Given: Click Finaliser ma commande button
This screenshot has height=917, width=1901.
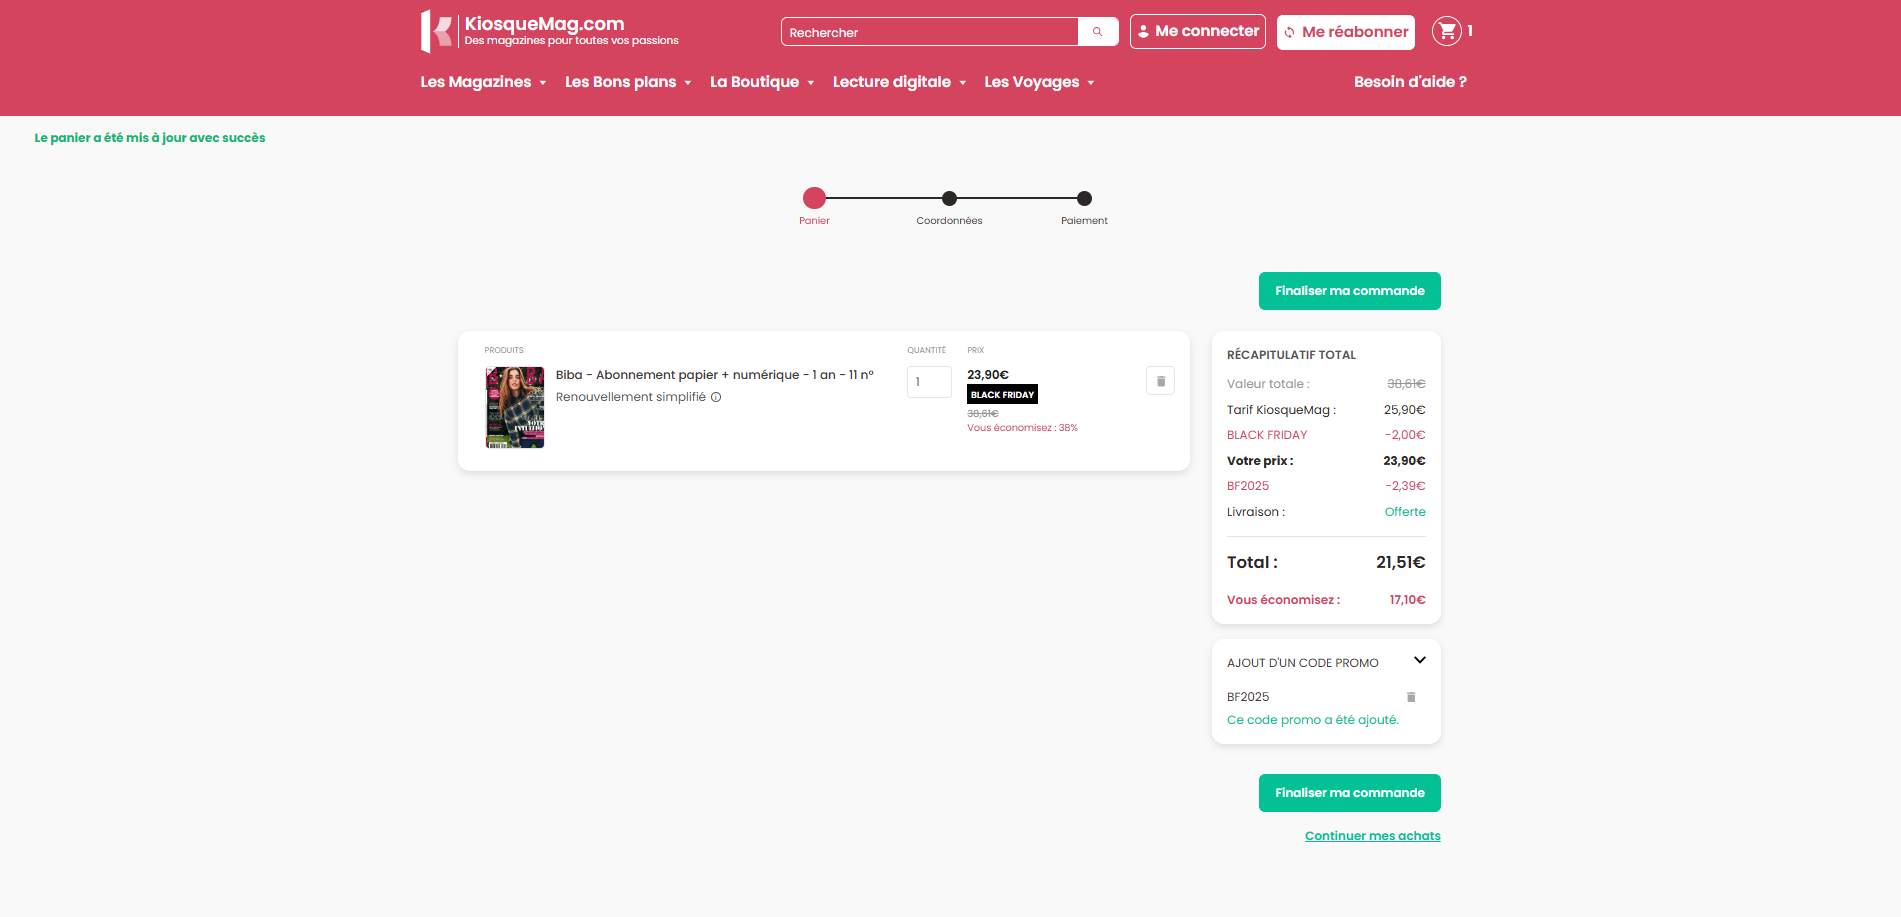Looking at the screenshot, I should 1349,291.
